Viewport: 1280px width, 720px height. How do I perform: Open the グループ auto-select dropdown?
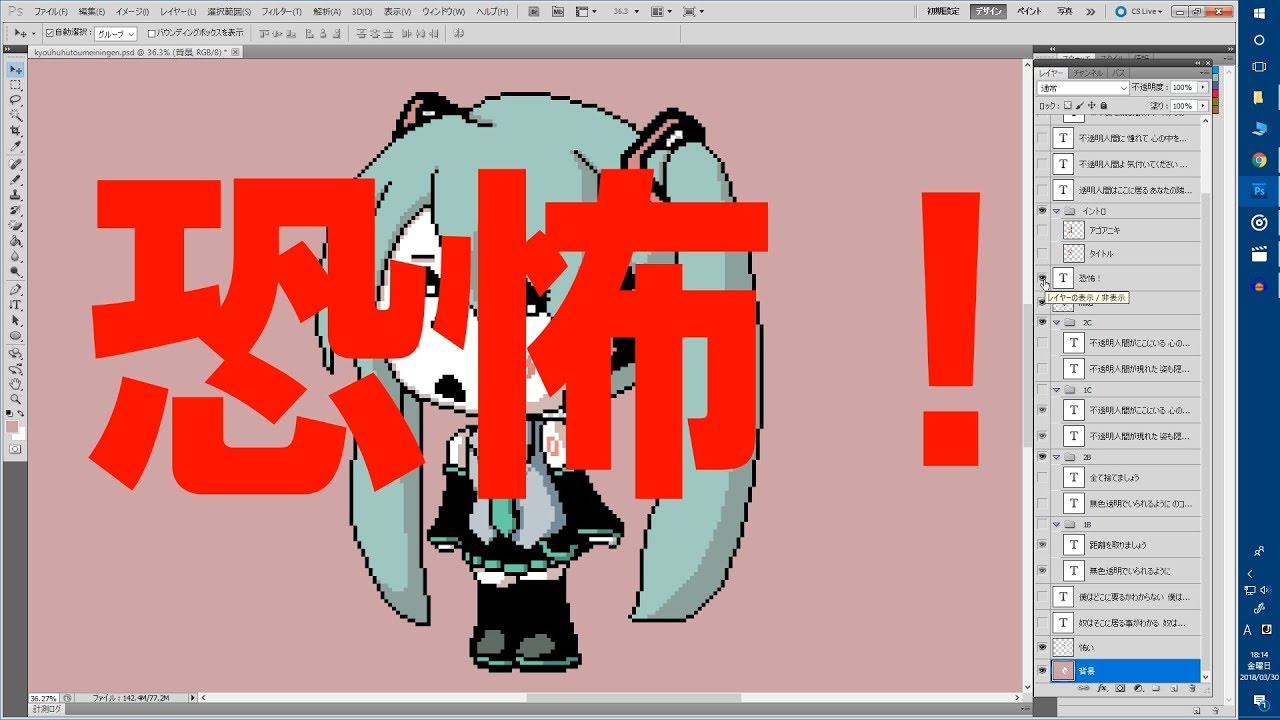tap(116, 33)
